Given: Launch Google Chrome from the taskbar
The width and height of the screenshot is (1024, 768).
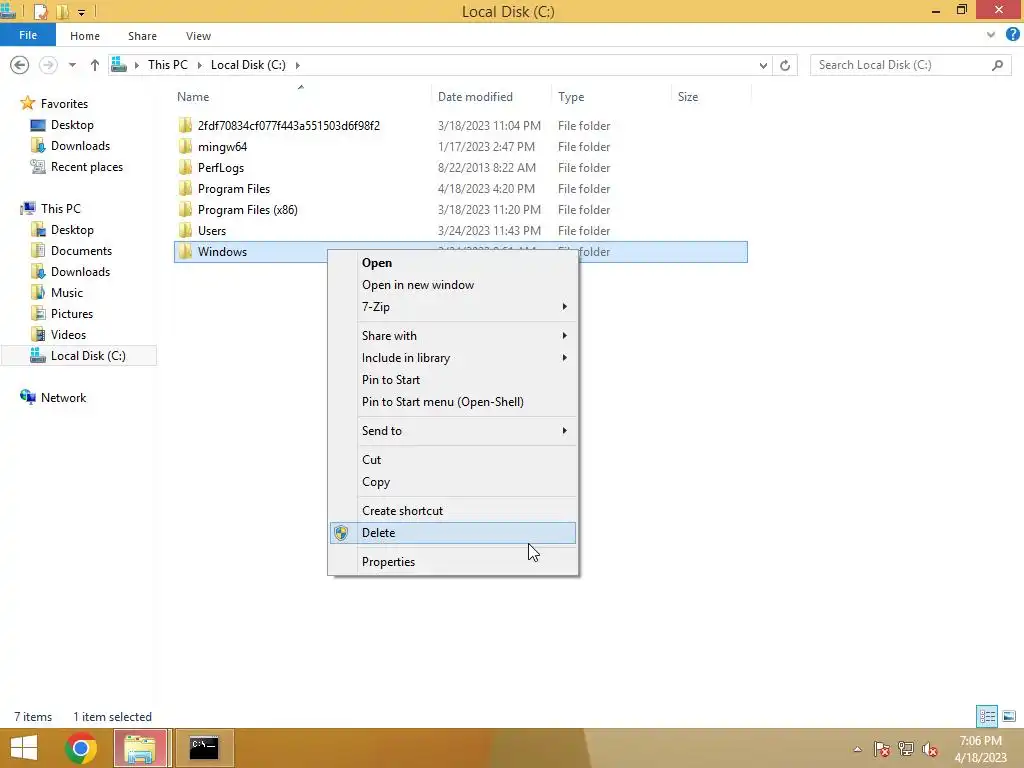Looking at the screenshot, I should coord(81,748).
